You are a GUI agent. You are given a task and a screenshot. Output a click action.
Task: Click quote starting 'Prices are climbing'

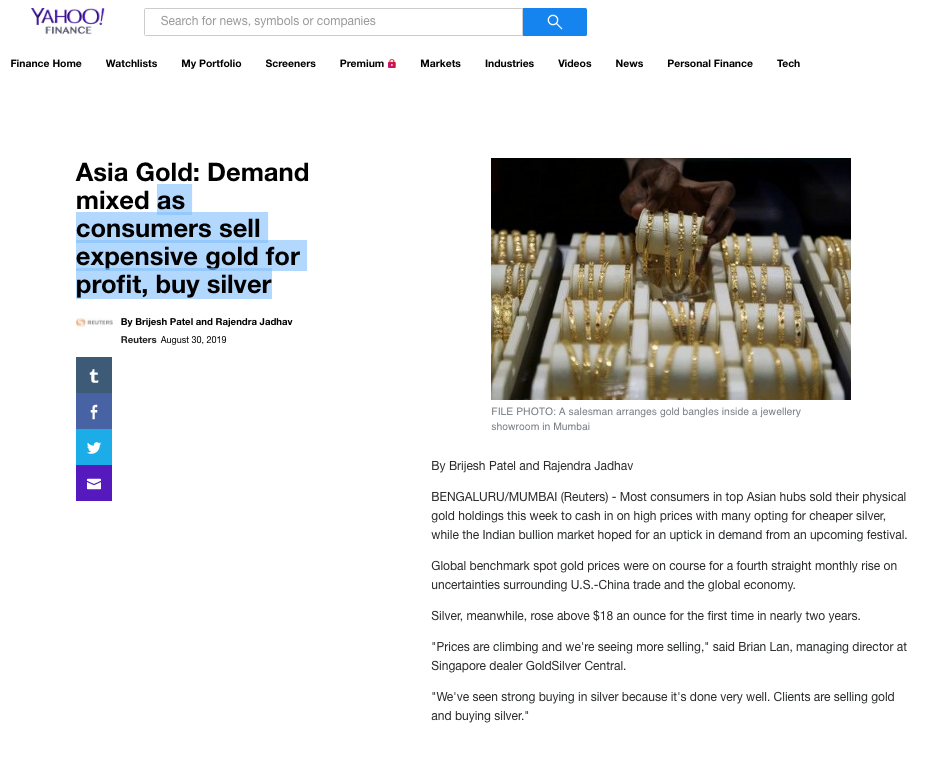tap(669, 656)
